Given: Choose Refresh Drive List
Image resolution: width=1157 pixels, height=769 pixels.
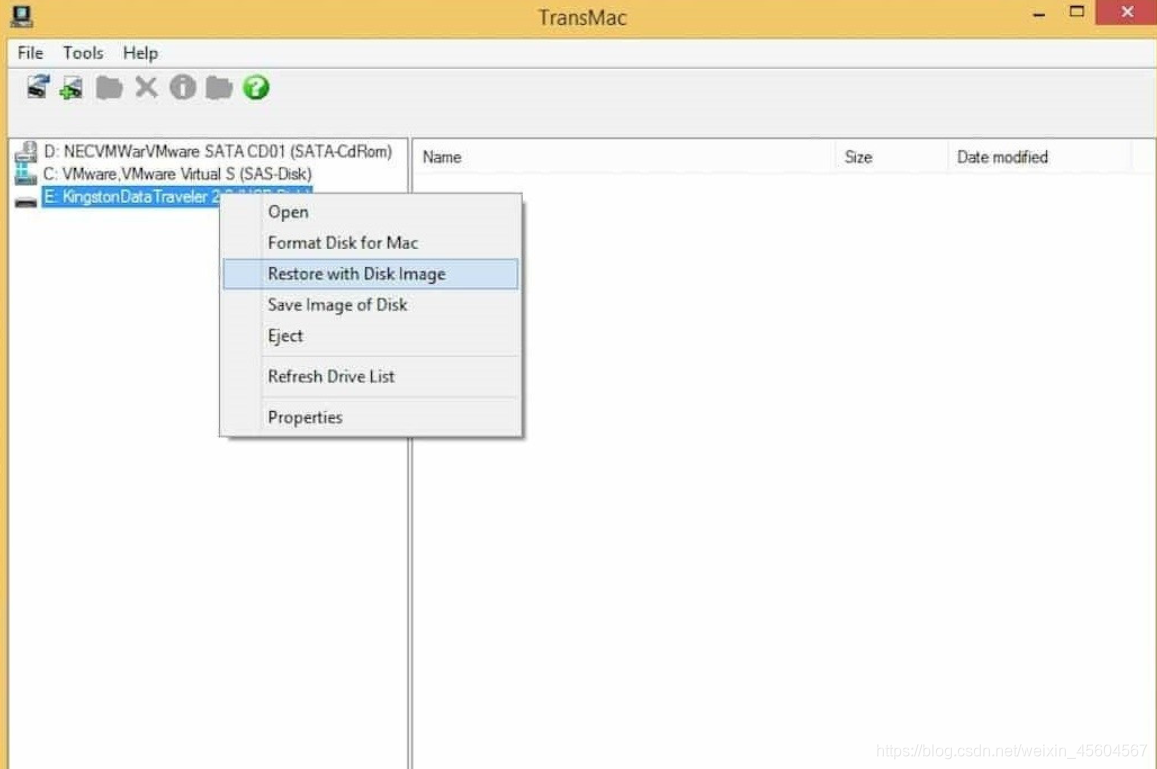Looking at the screenshot, I should coord(370,376).
